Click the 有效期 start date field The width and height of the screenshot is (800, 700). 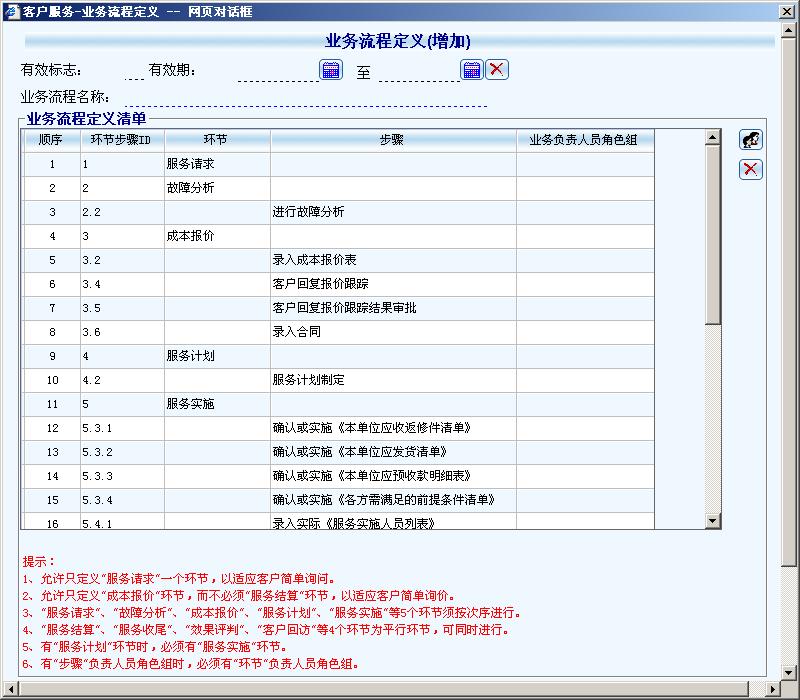click(276, 72)
